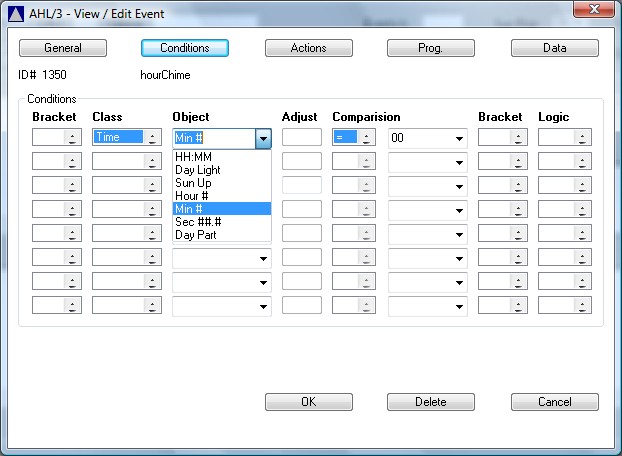Click the Time Class spinner in first row
Viewport: 622px width, 456px height.
(153, 138)
